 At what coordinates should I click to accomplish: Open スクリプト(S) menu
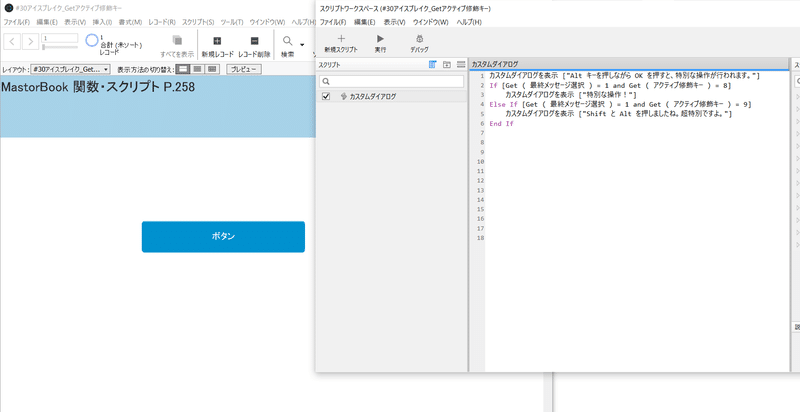click(x=198, y=22)
